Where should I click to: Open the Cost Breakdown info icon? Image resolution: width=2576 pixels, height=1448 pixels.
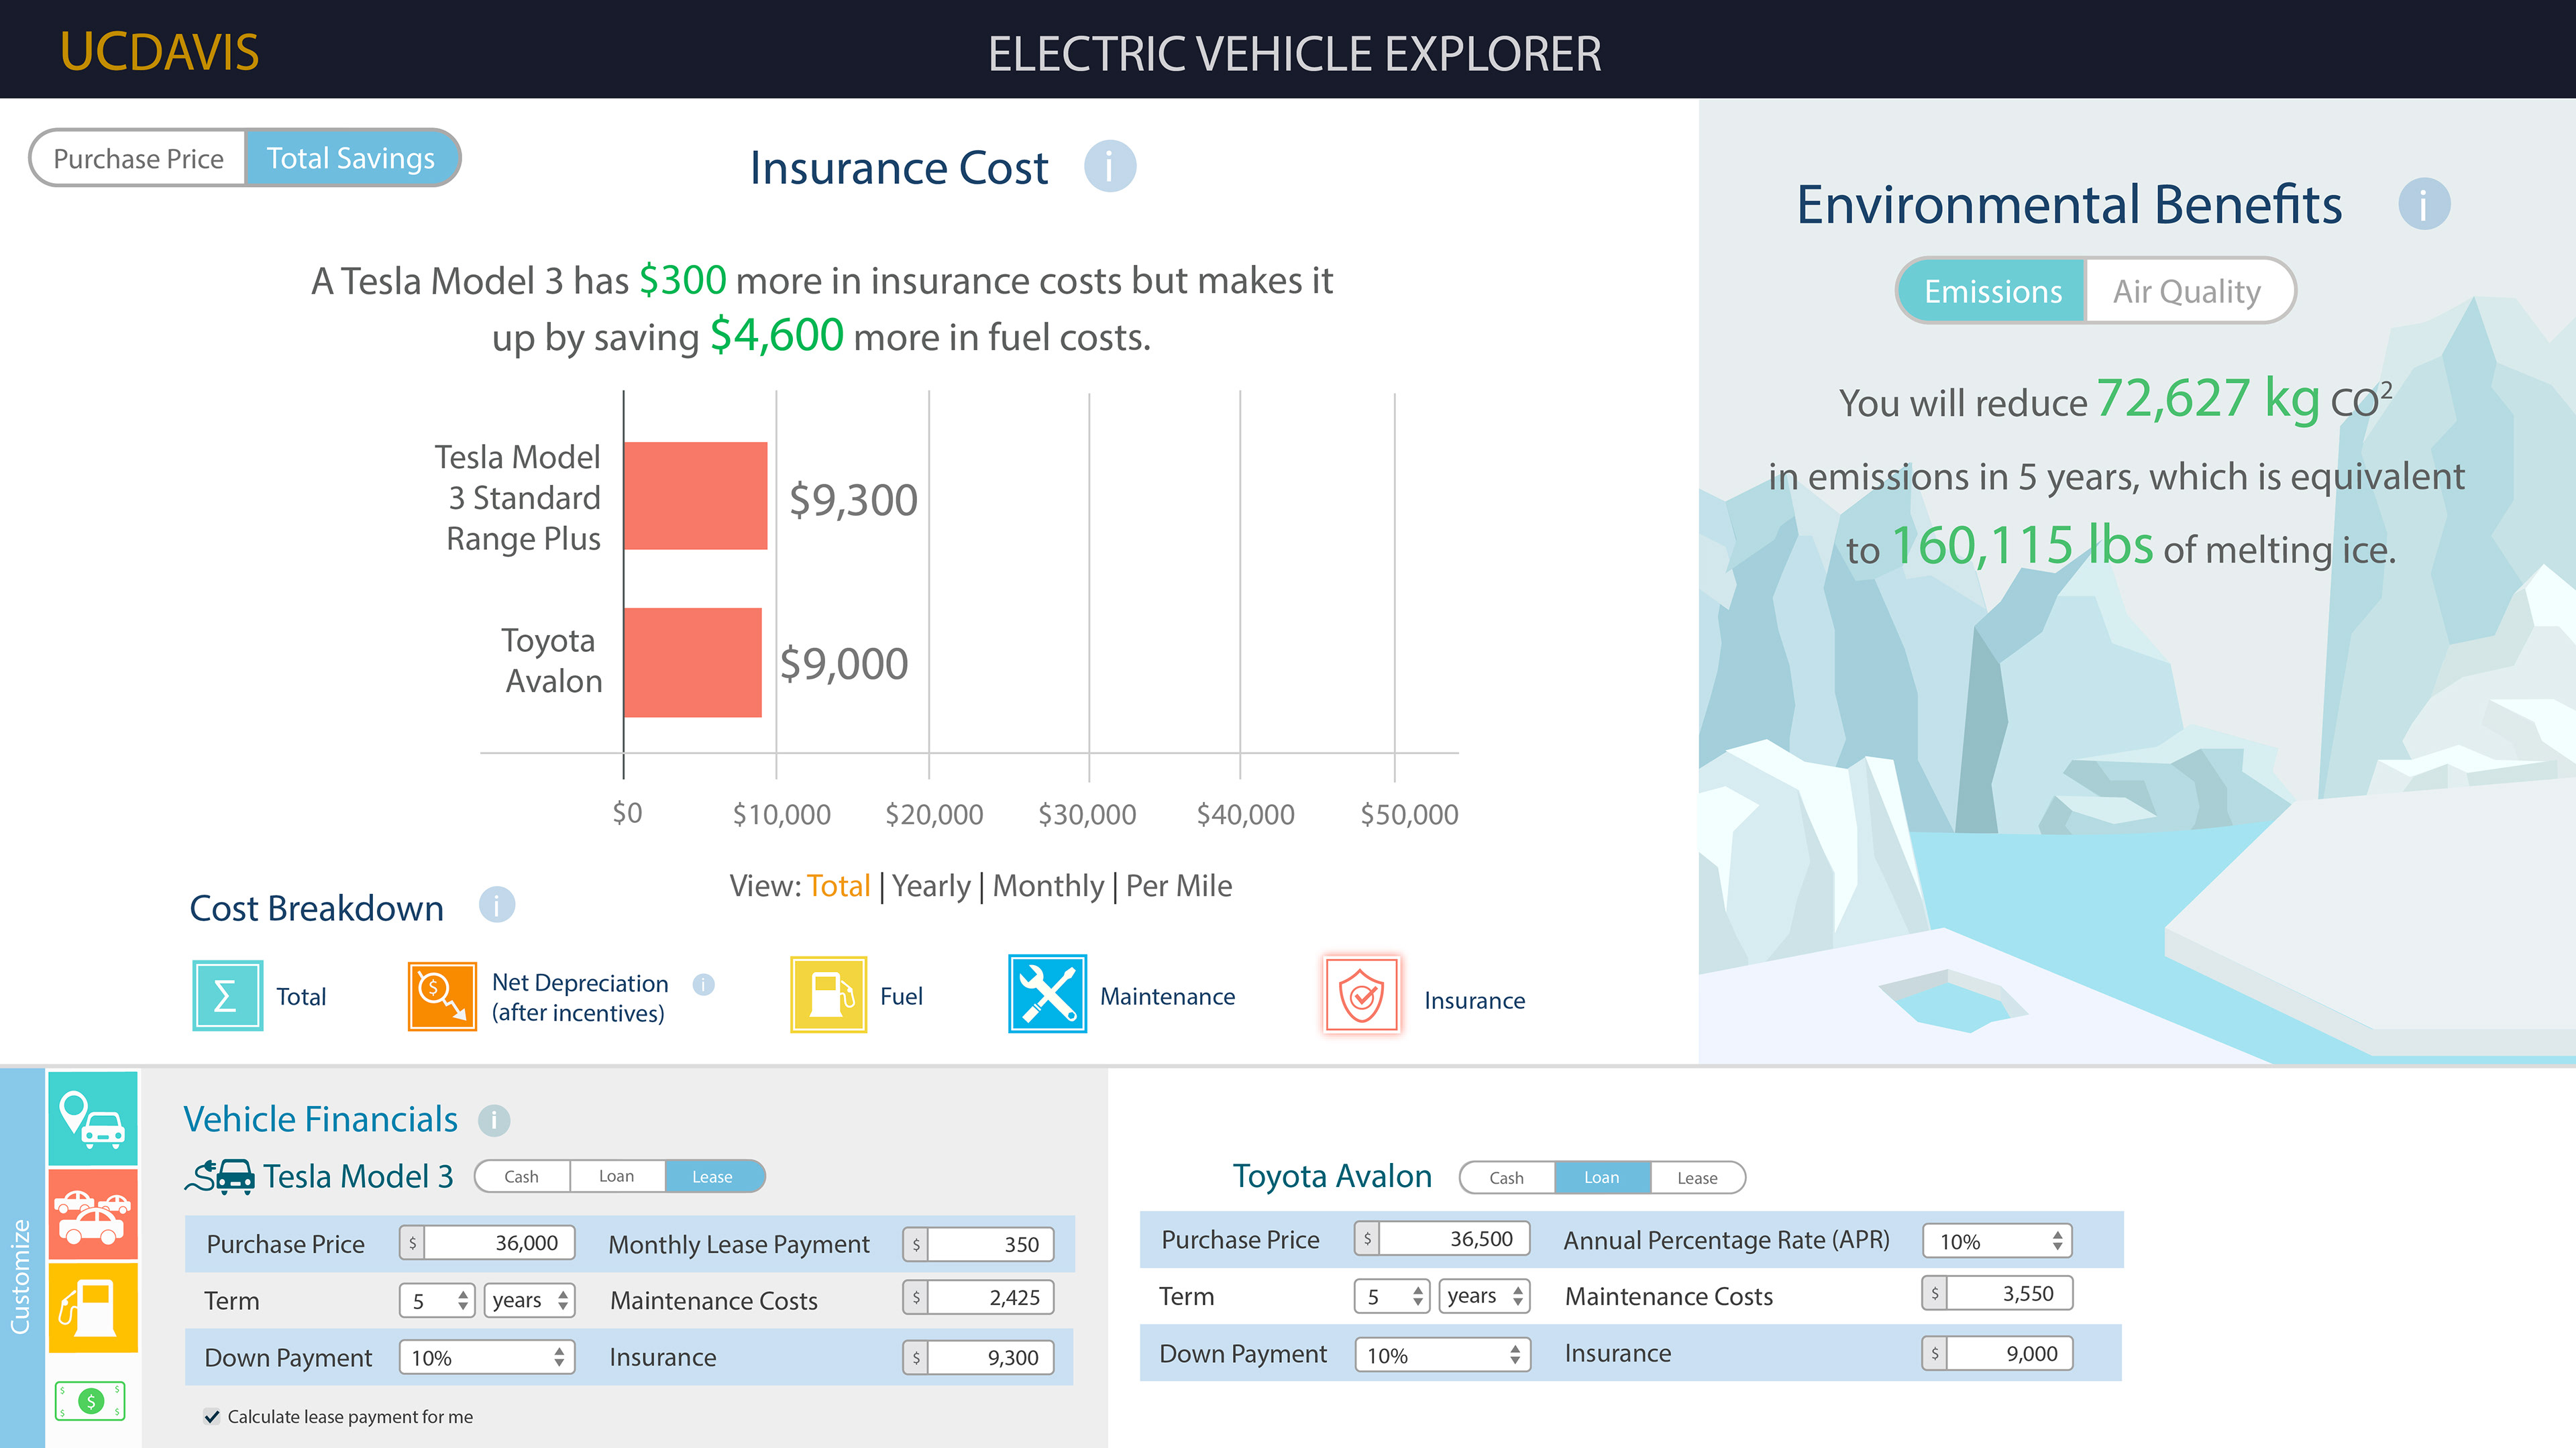(x=497, y=905)
